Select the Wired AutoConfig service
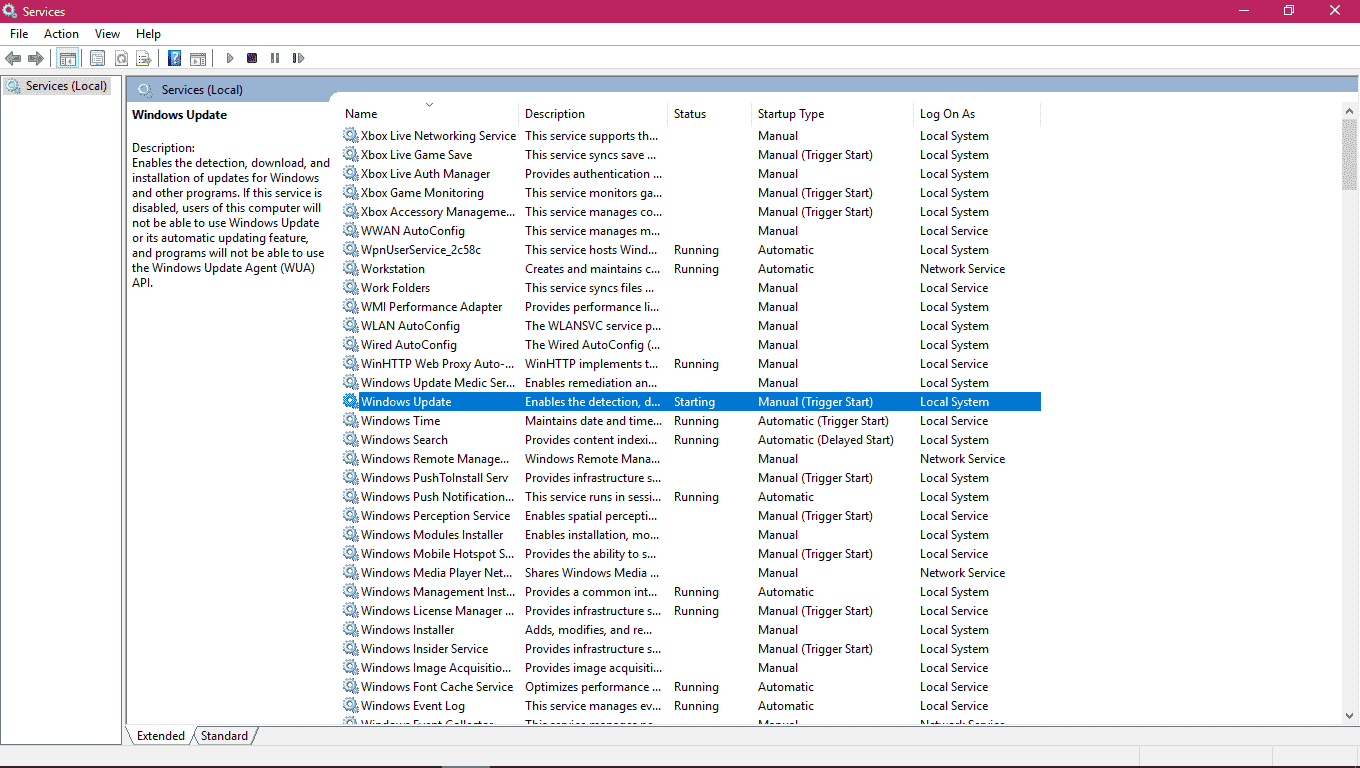The image size is (1360, 768). [x=691, y=345]
